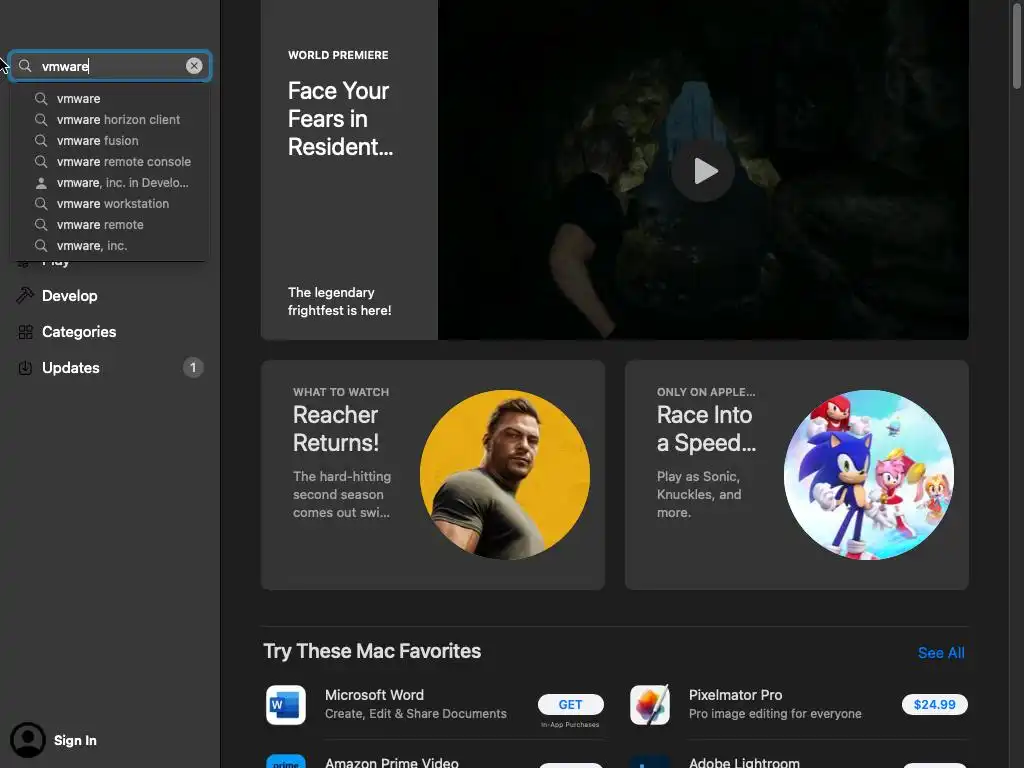Screen dimensions: 1024x768
Task: Click GET for Microsoft Word
Action: click(x=570, y=705)
